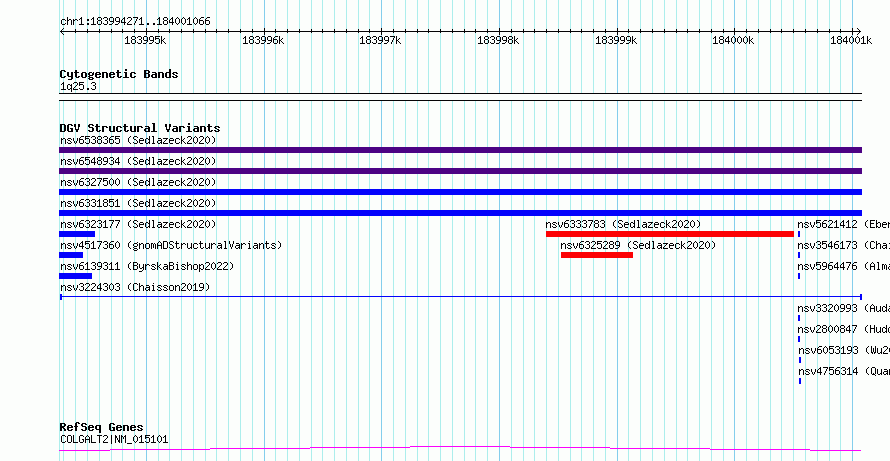Click the nsv6327500 (Sedlazeck2020) label
The width and height of the screenshot is (890, 461).
138,182
